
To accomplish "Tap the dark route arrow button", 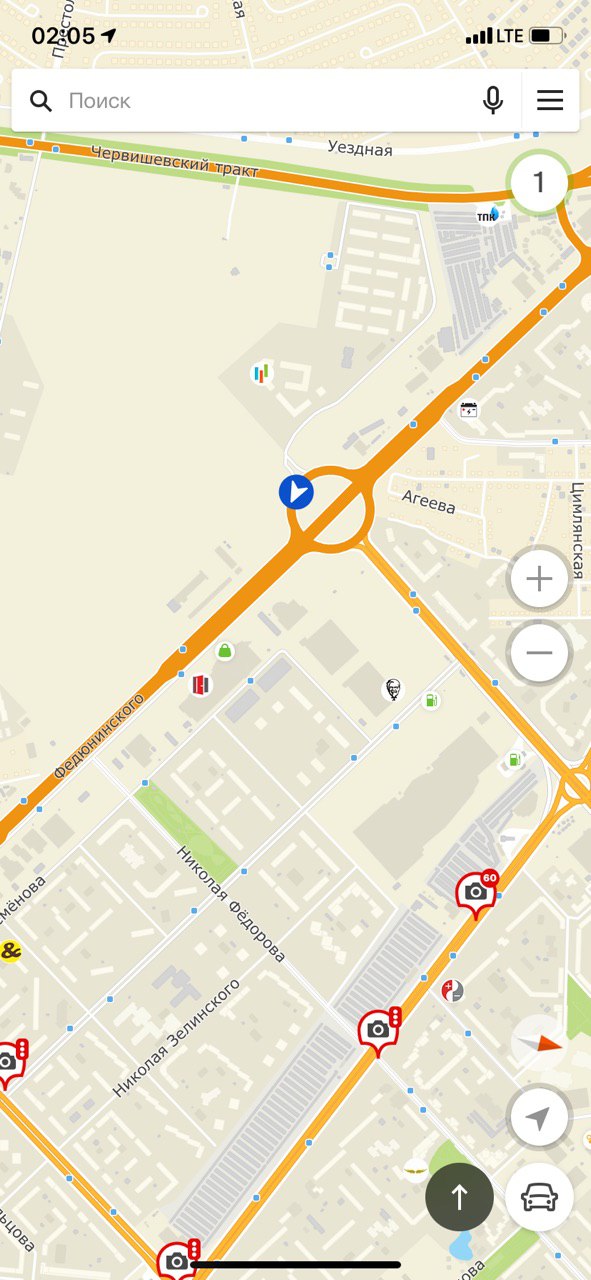I will (460, 1196).
